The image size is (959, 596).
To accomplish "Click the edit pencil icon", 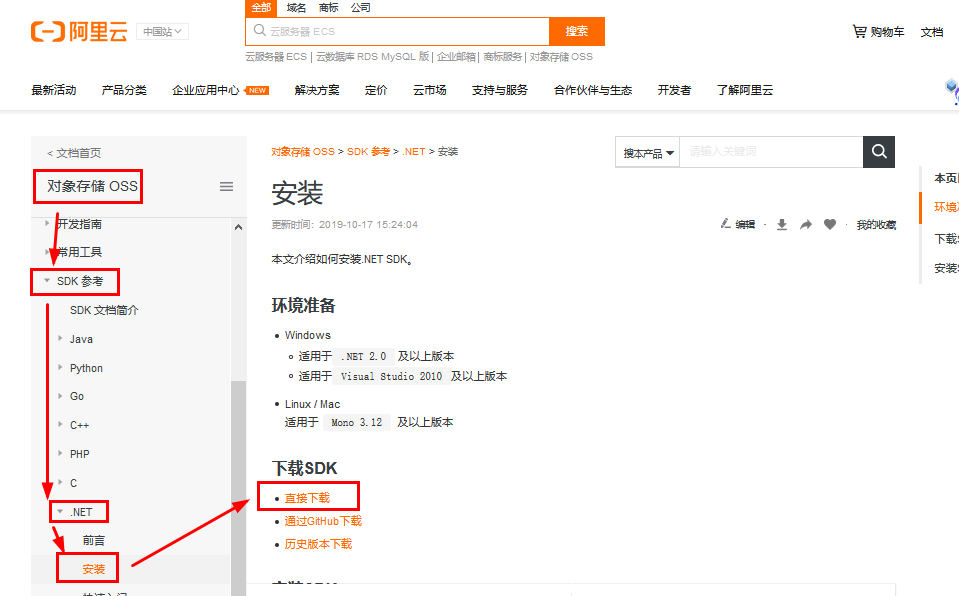I will coord(726,224).
